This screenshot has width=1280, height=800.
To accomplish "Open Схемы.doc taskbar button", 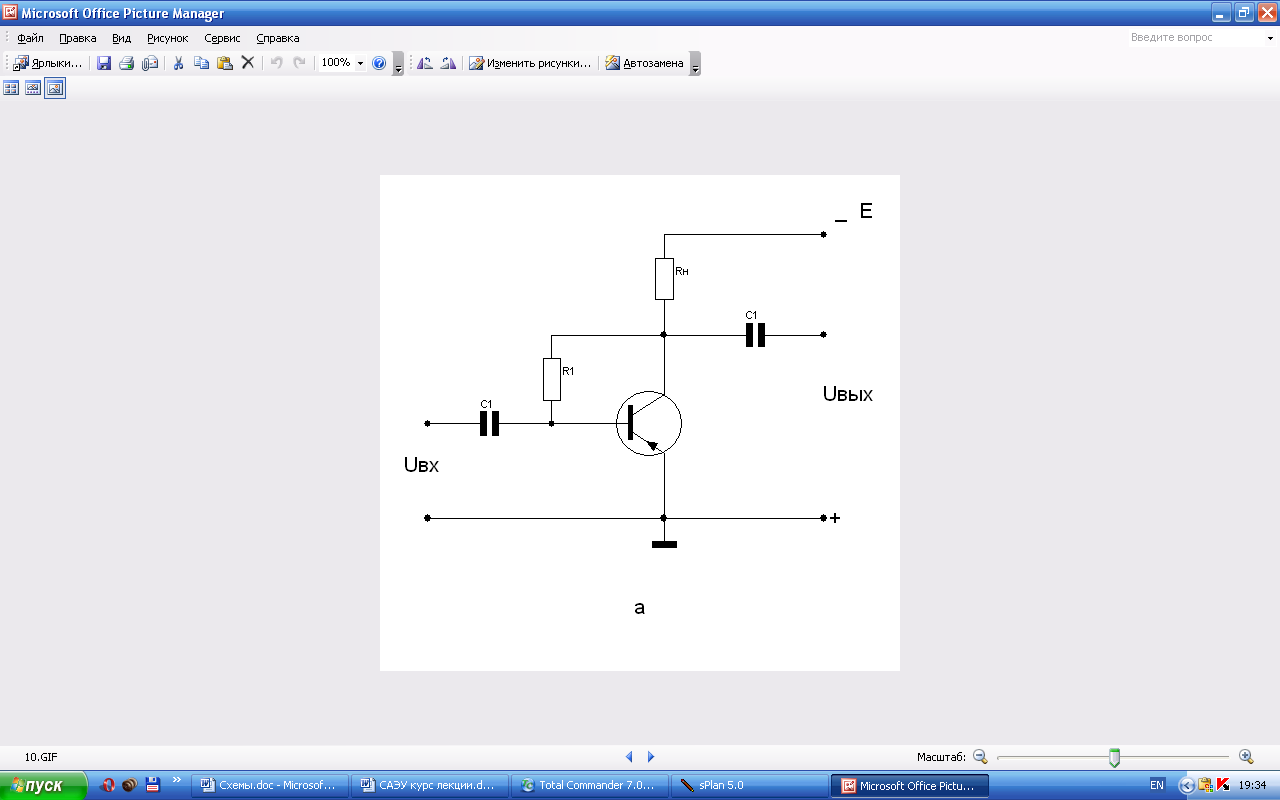I will [272, 786].
